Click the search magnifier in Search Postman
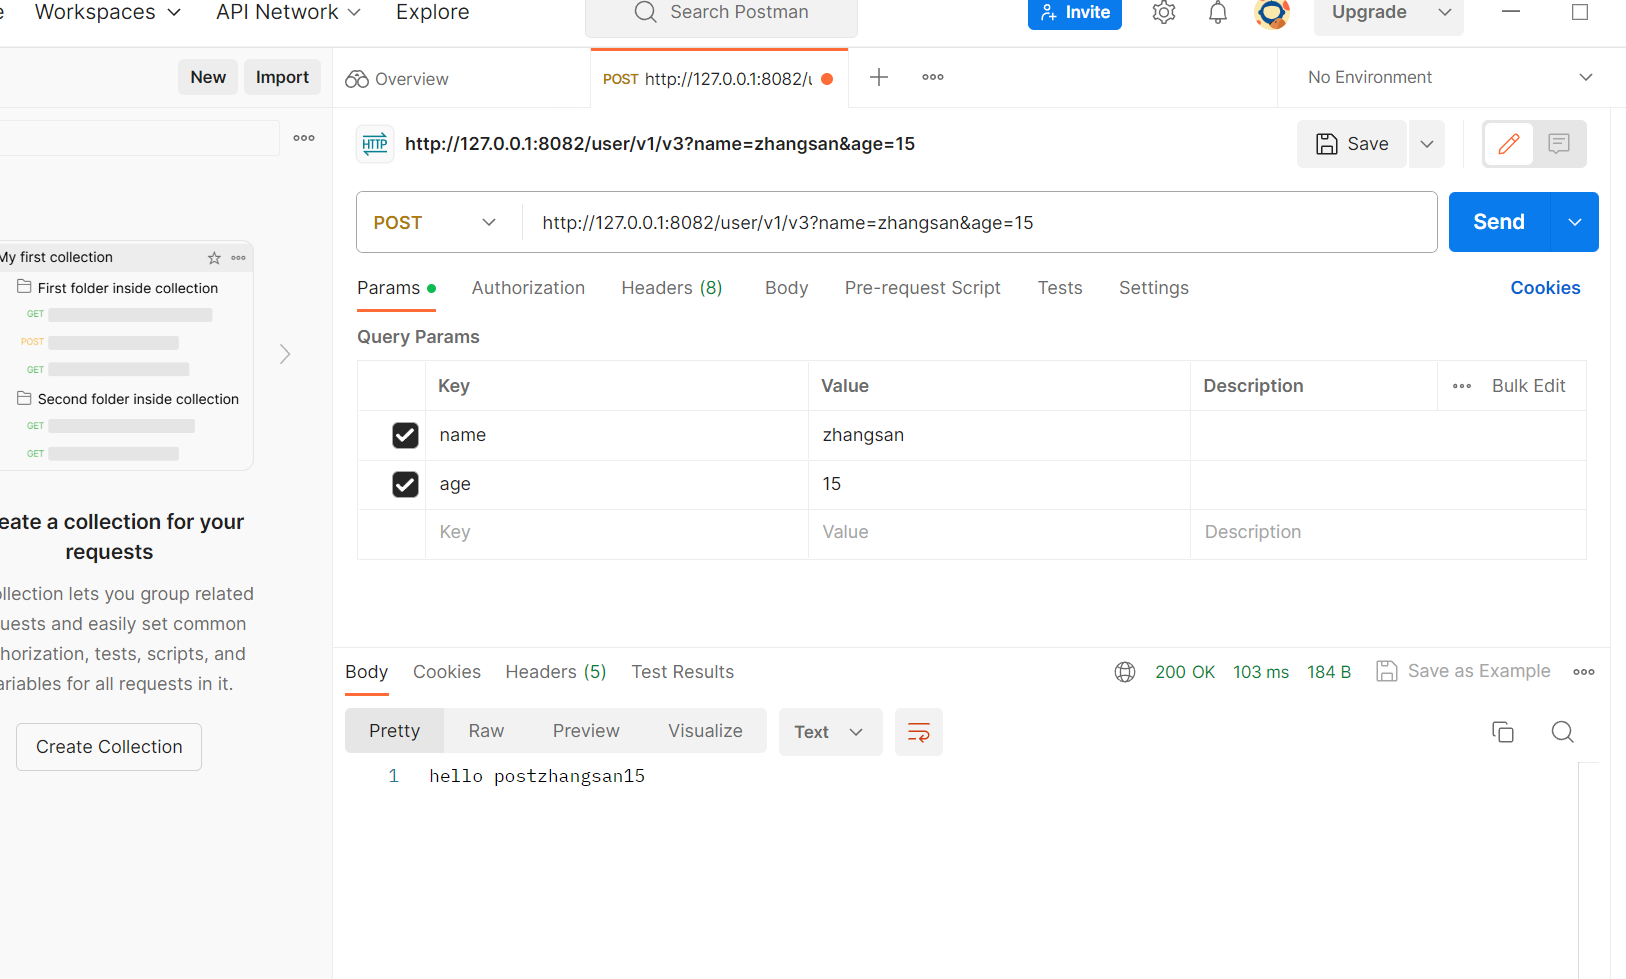Screen dimensions: 1626x979 pos(646,12)
